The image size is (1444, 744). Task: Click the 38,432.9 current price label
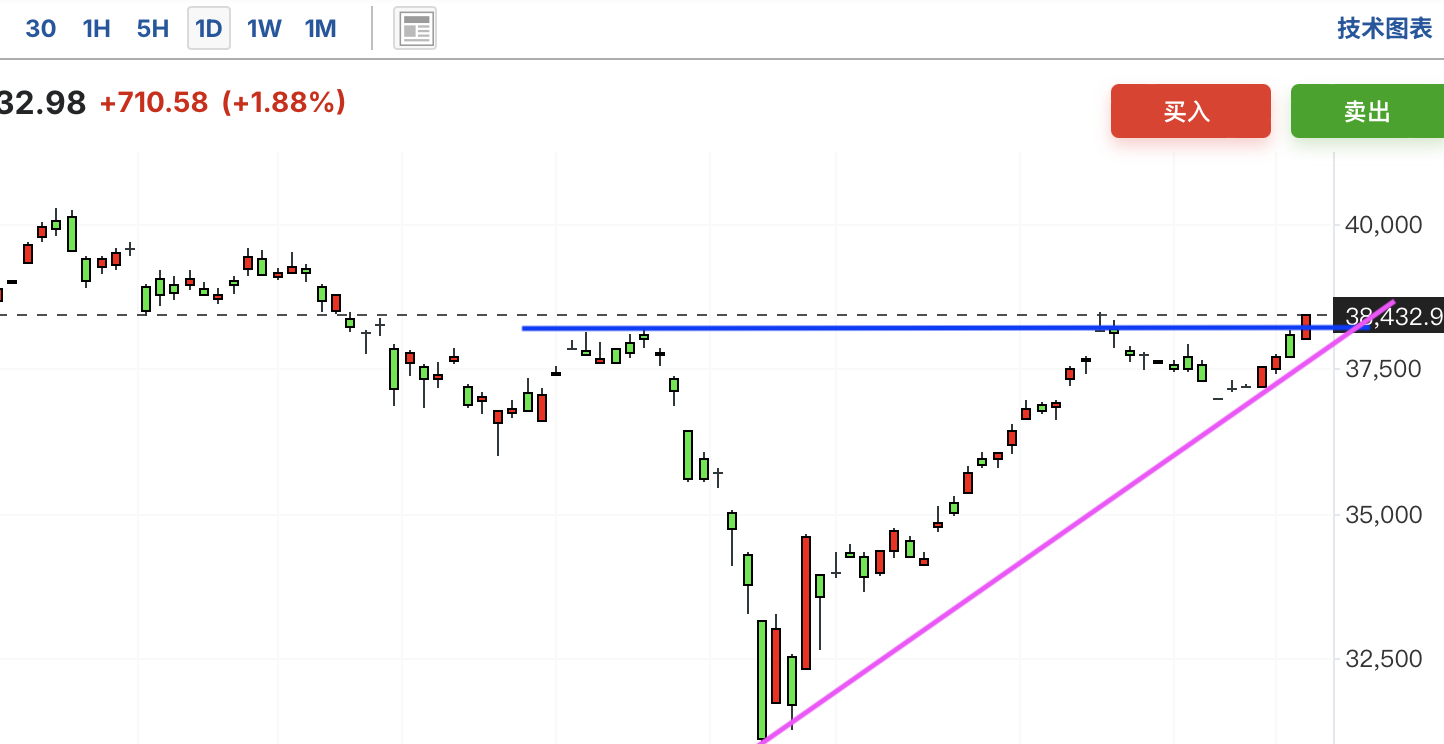pos(1389,317)
